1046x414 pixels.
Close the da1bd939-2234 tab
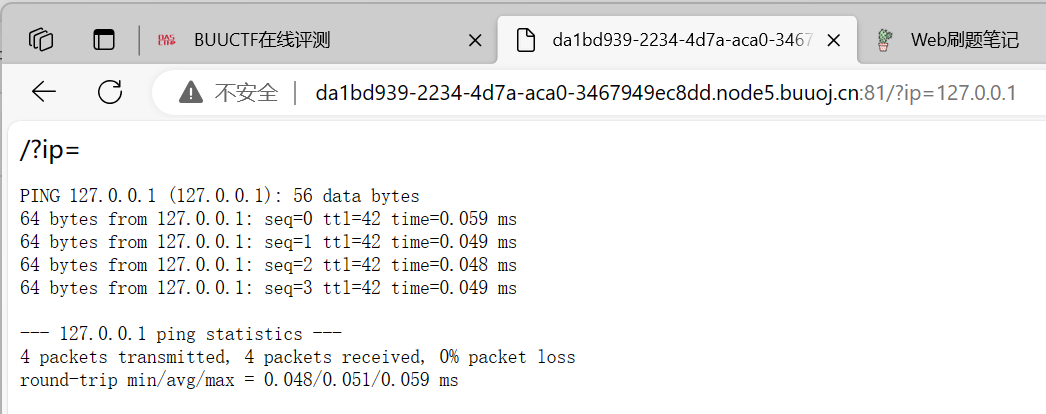[x=833, y=41]
